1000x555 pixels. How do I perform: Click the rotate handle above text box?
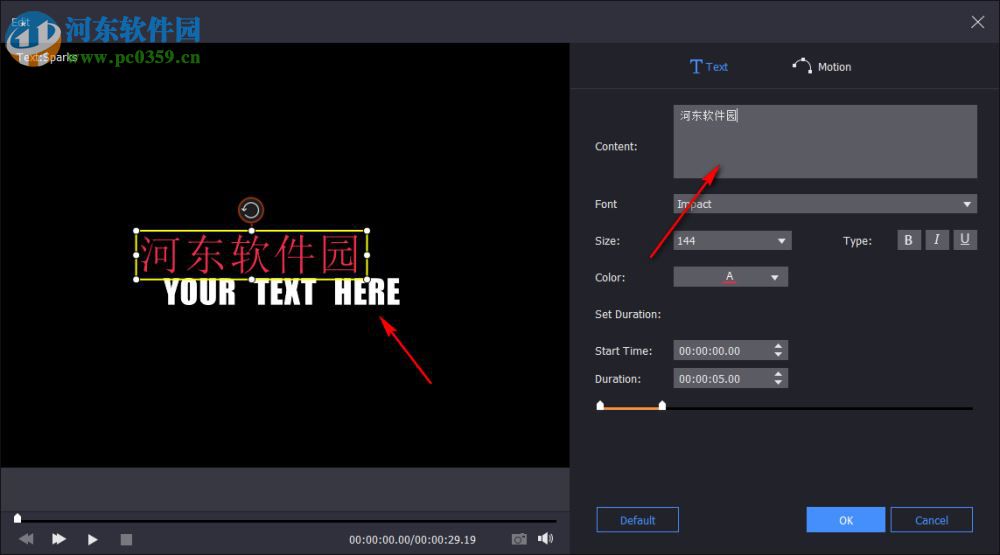pyautogui.click(x=251, y=210)
